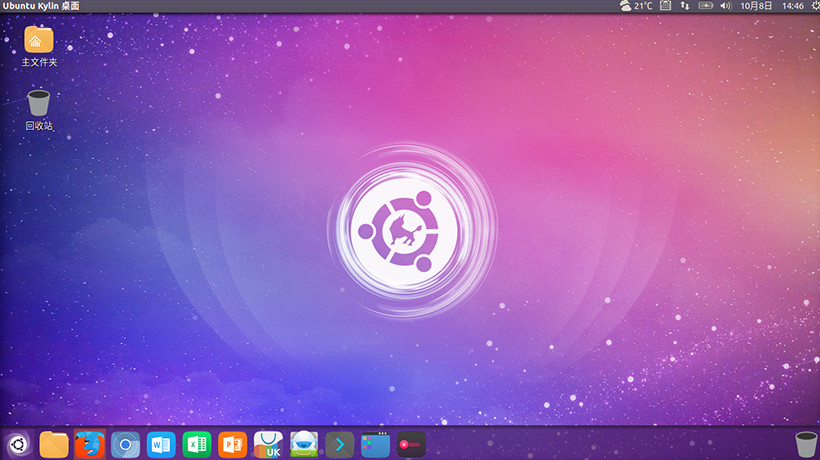Open the multicolor tile window app in the dock
The image size is (820, 460).
pos(376,444)
